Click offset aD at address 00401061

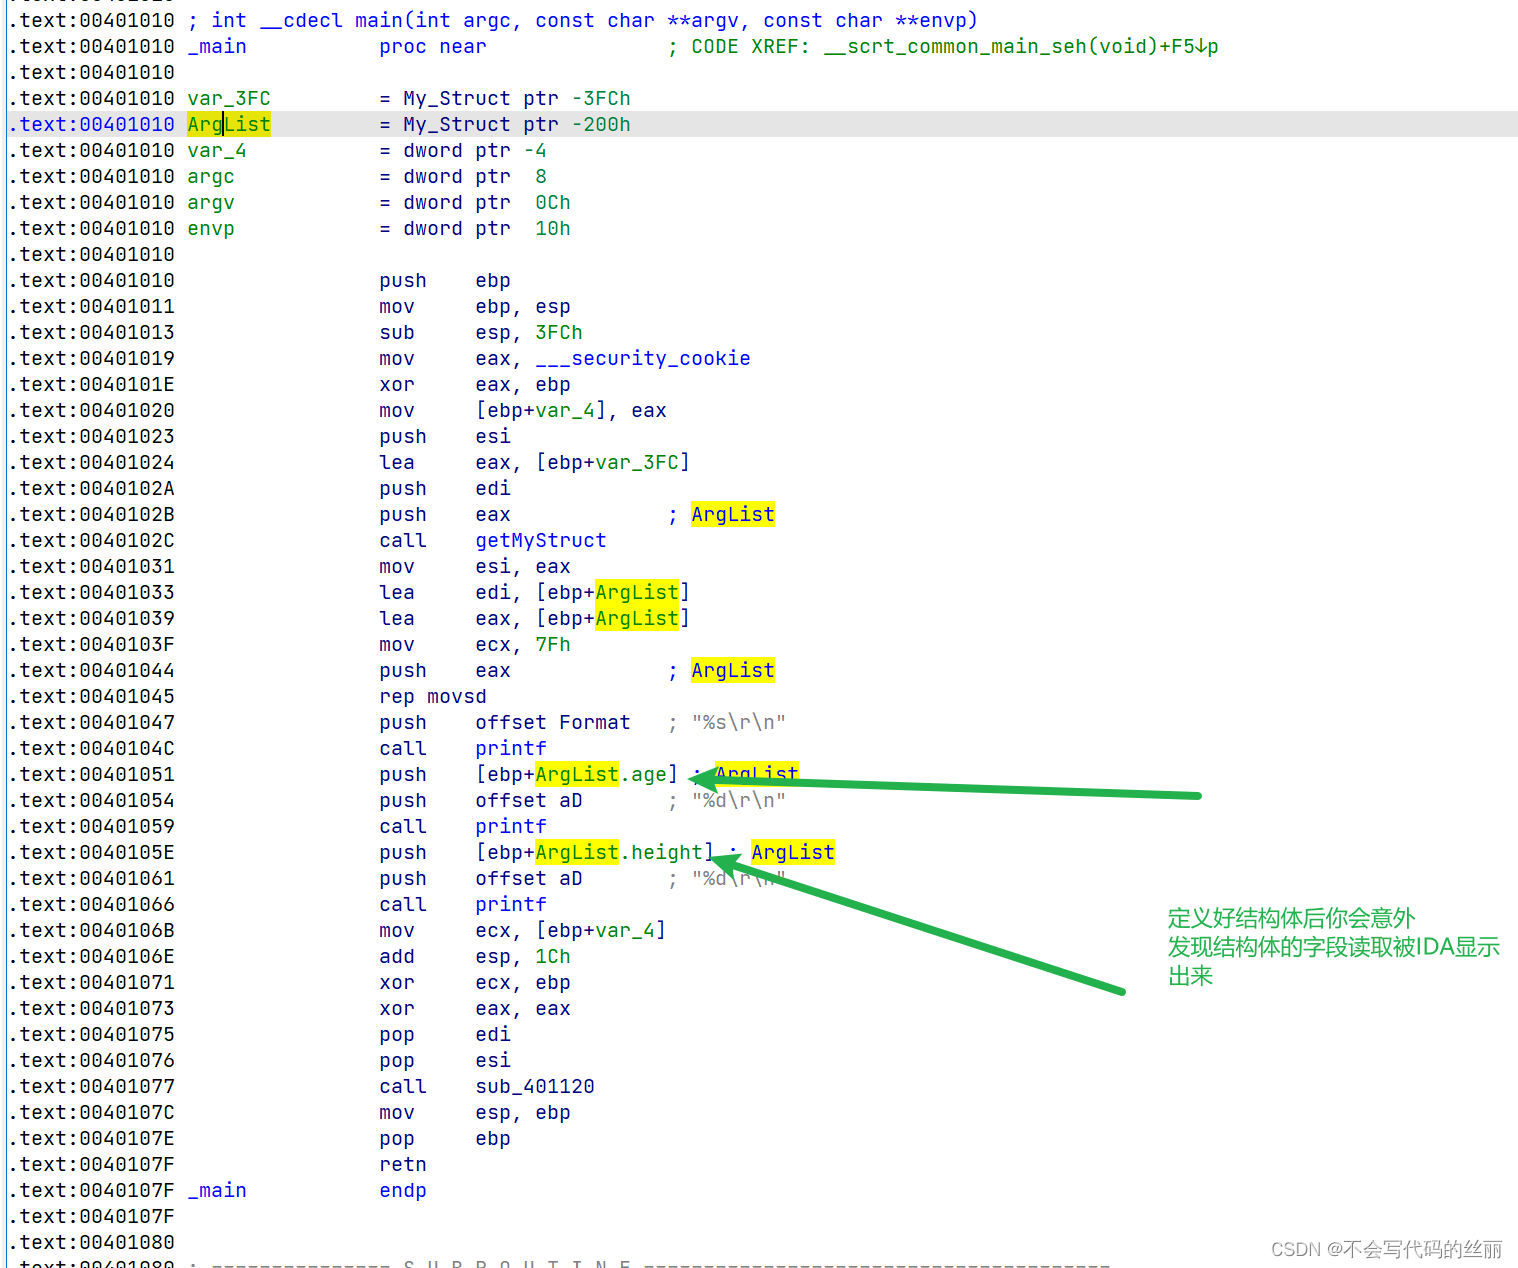click(529, 878)
